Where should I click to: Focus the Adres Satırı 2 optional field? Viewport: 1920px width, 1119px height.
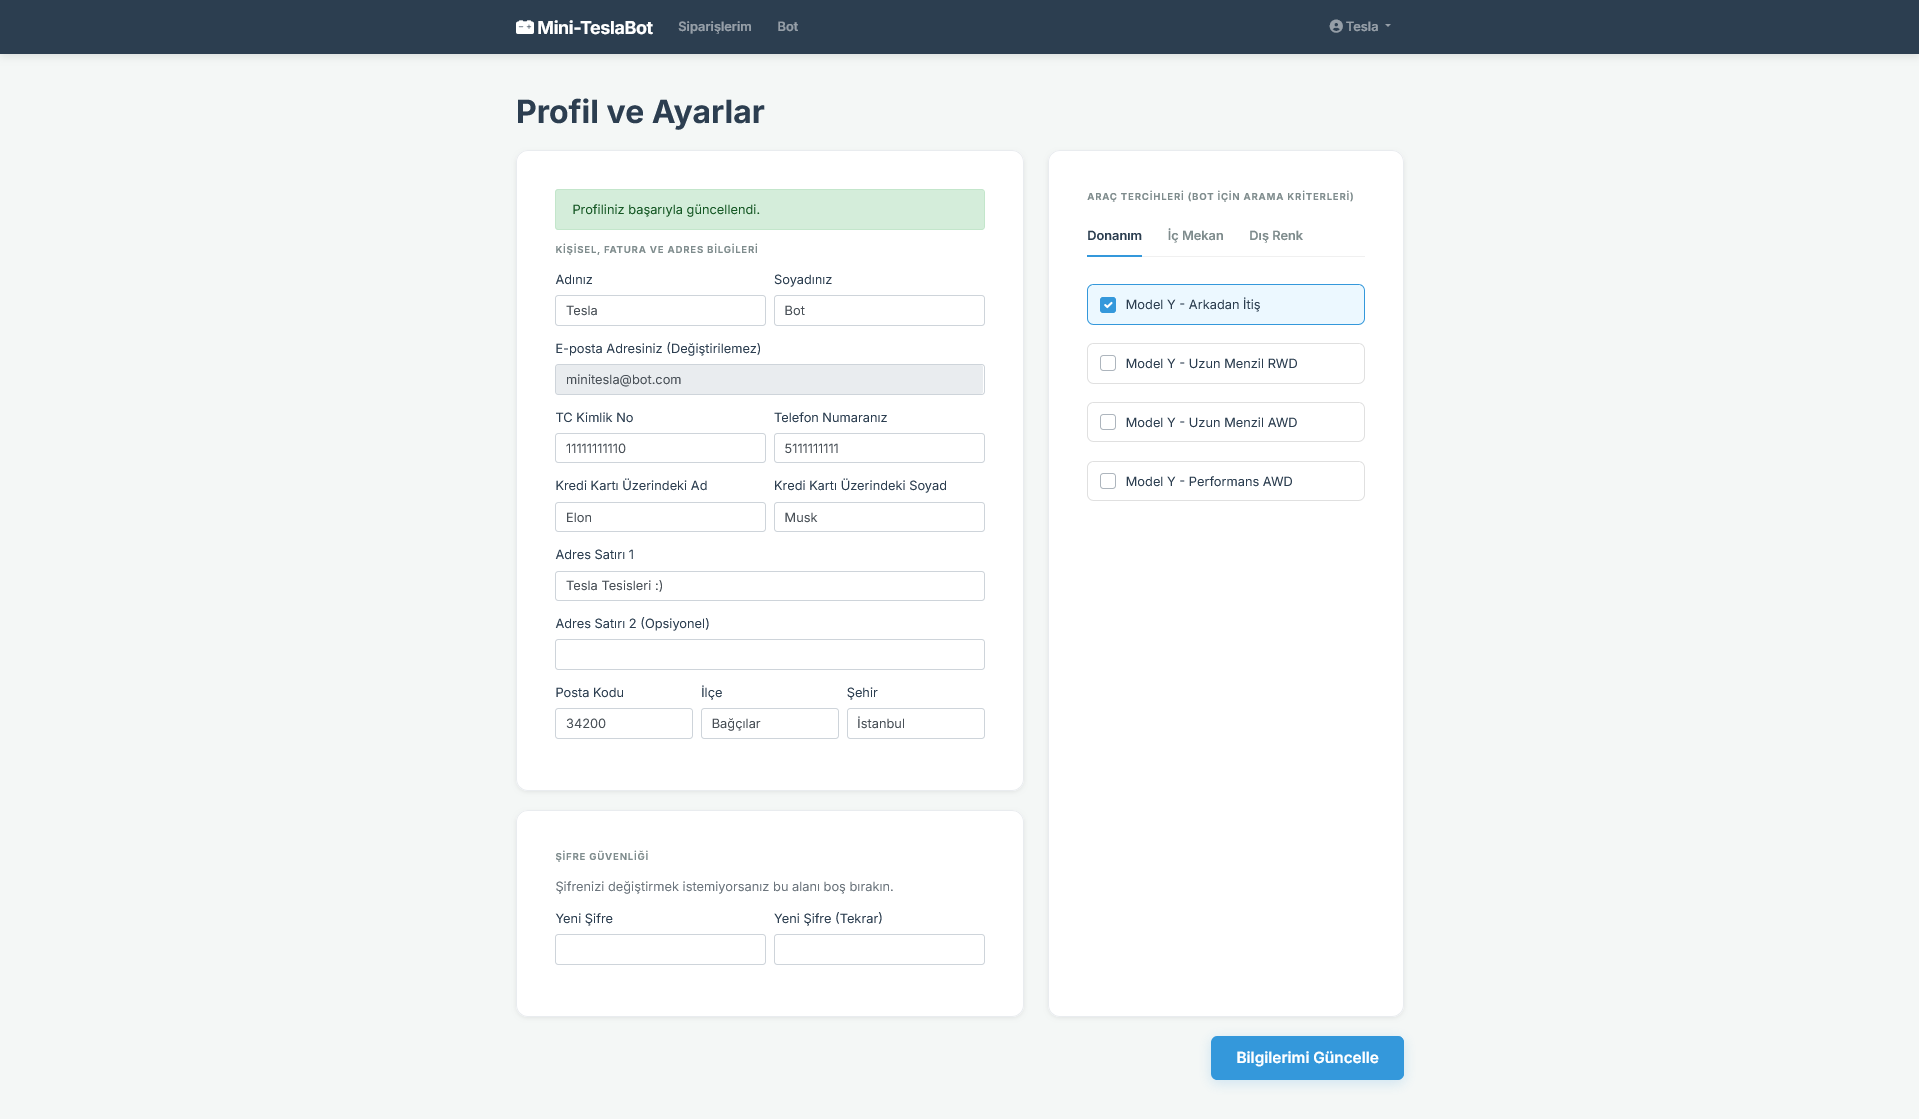point(770,655)
